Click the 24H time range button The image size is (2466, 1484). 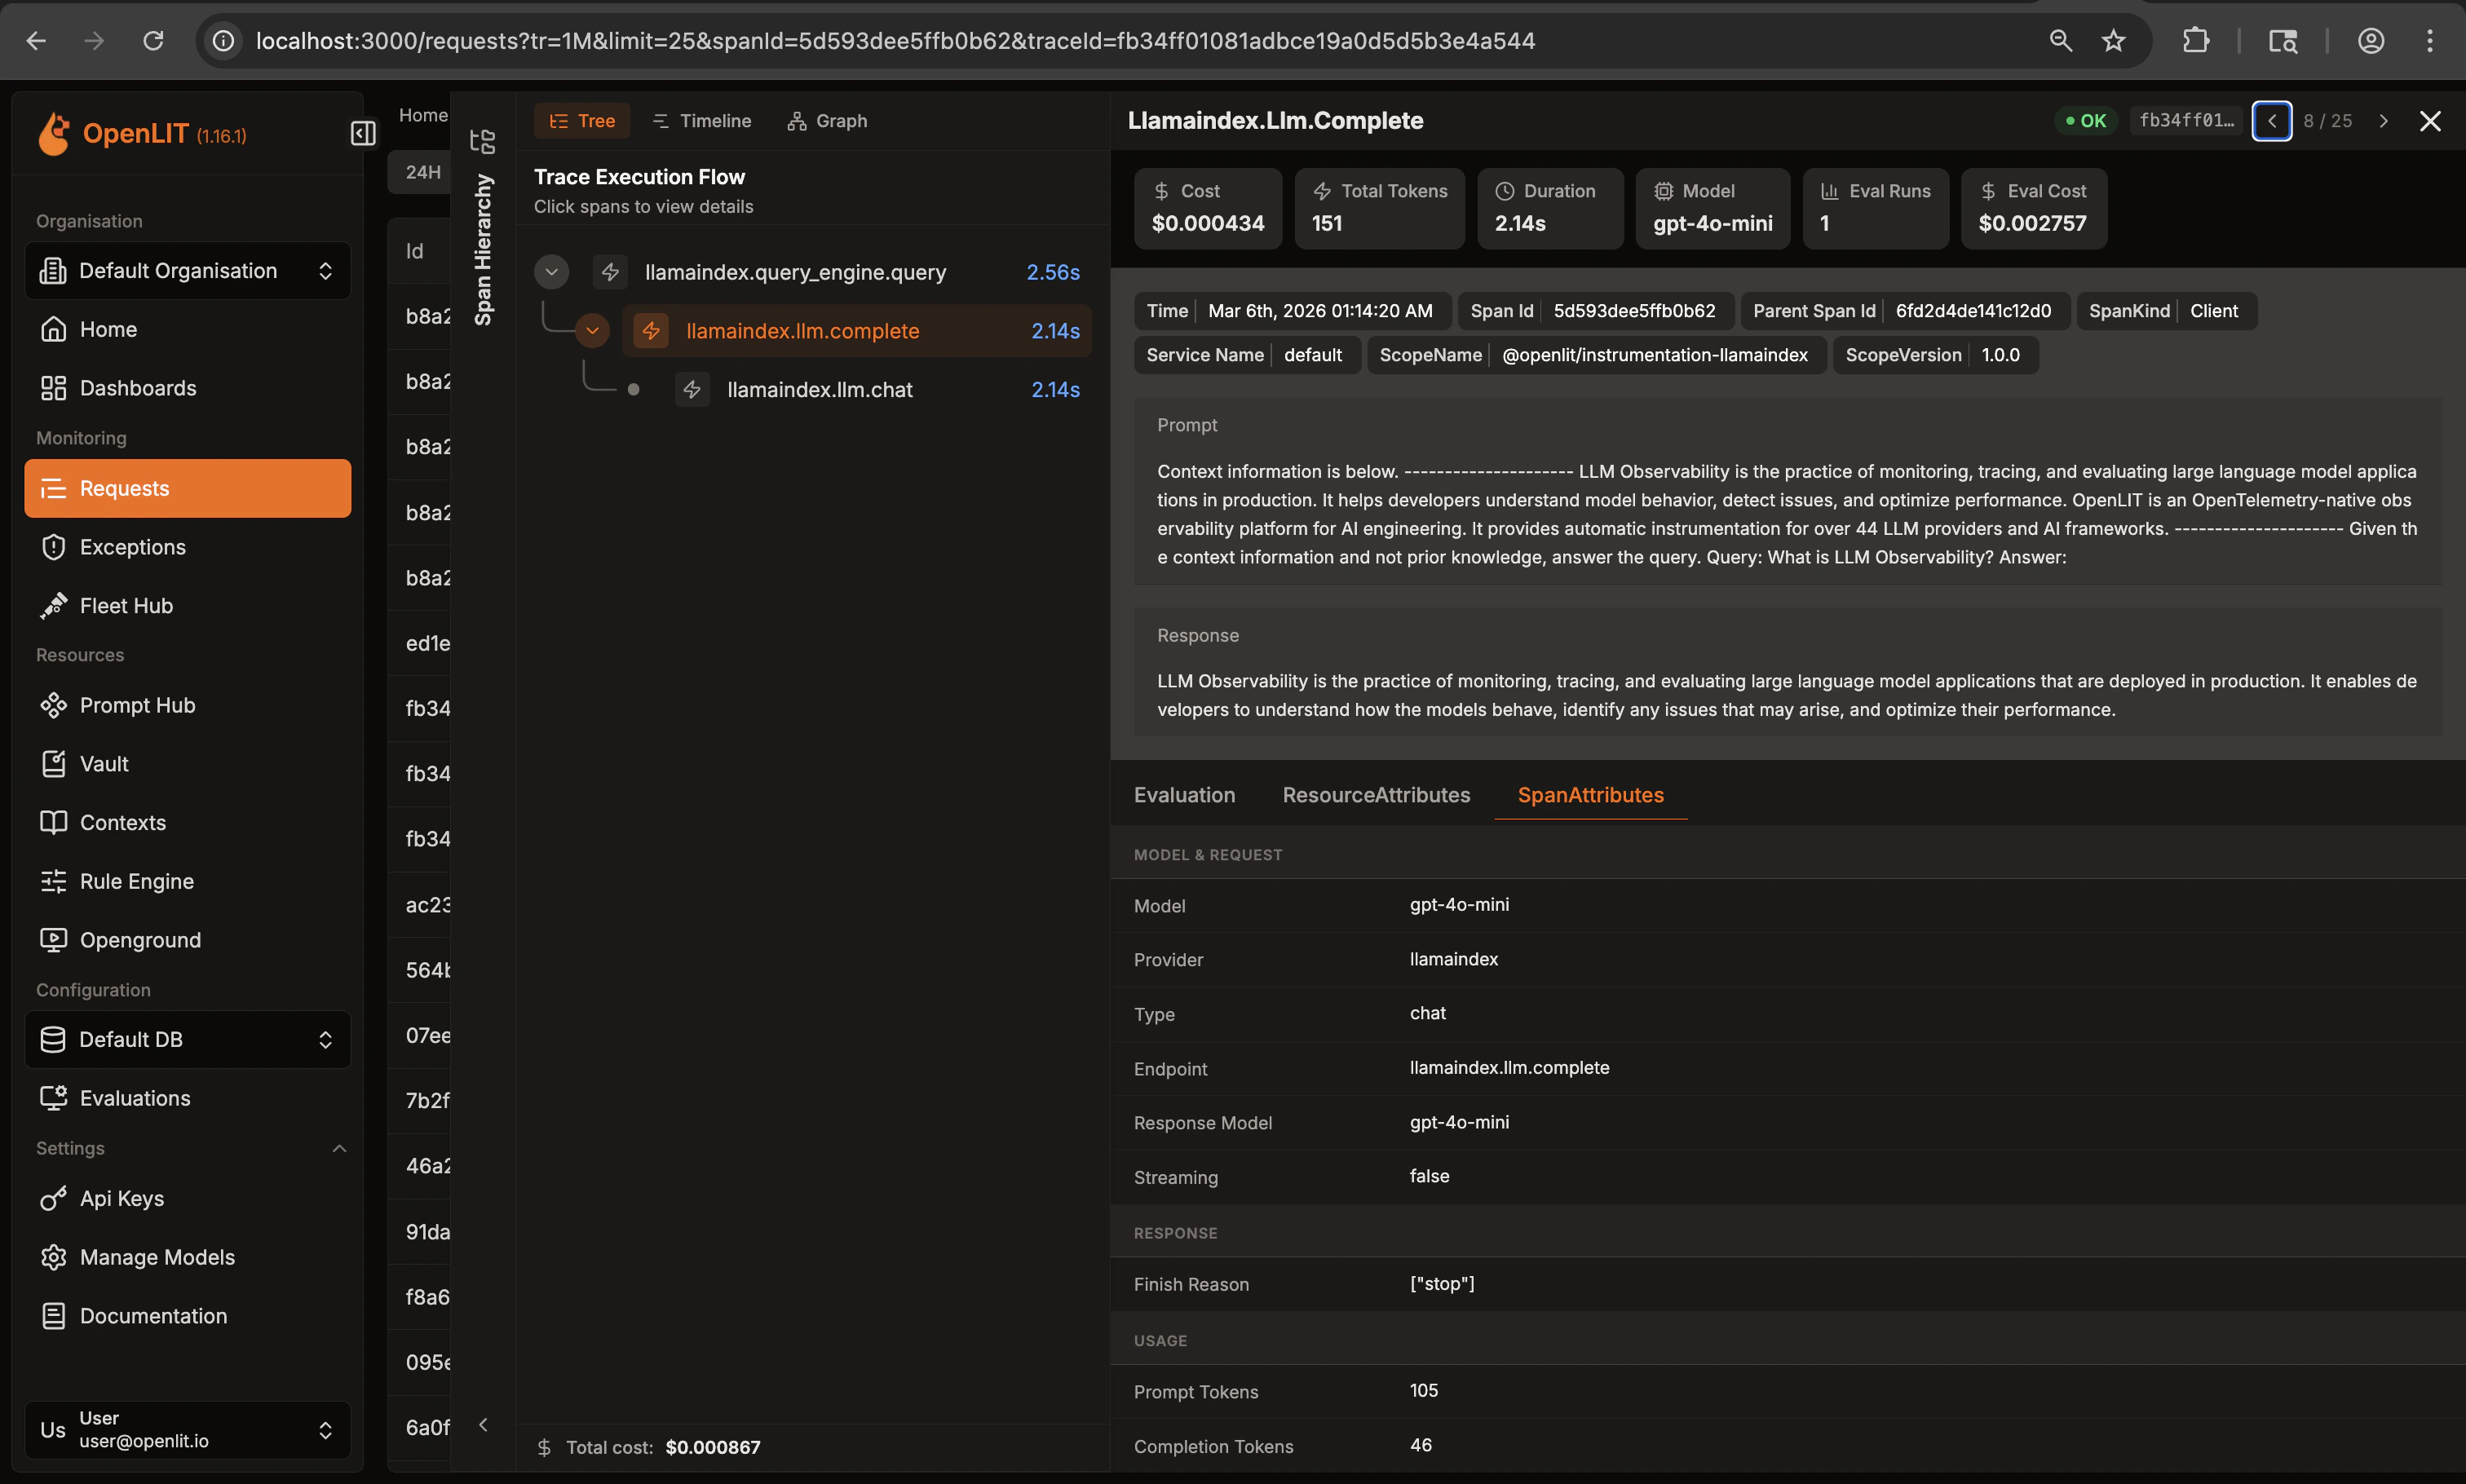pos(423,172)
